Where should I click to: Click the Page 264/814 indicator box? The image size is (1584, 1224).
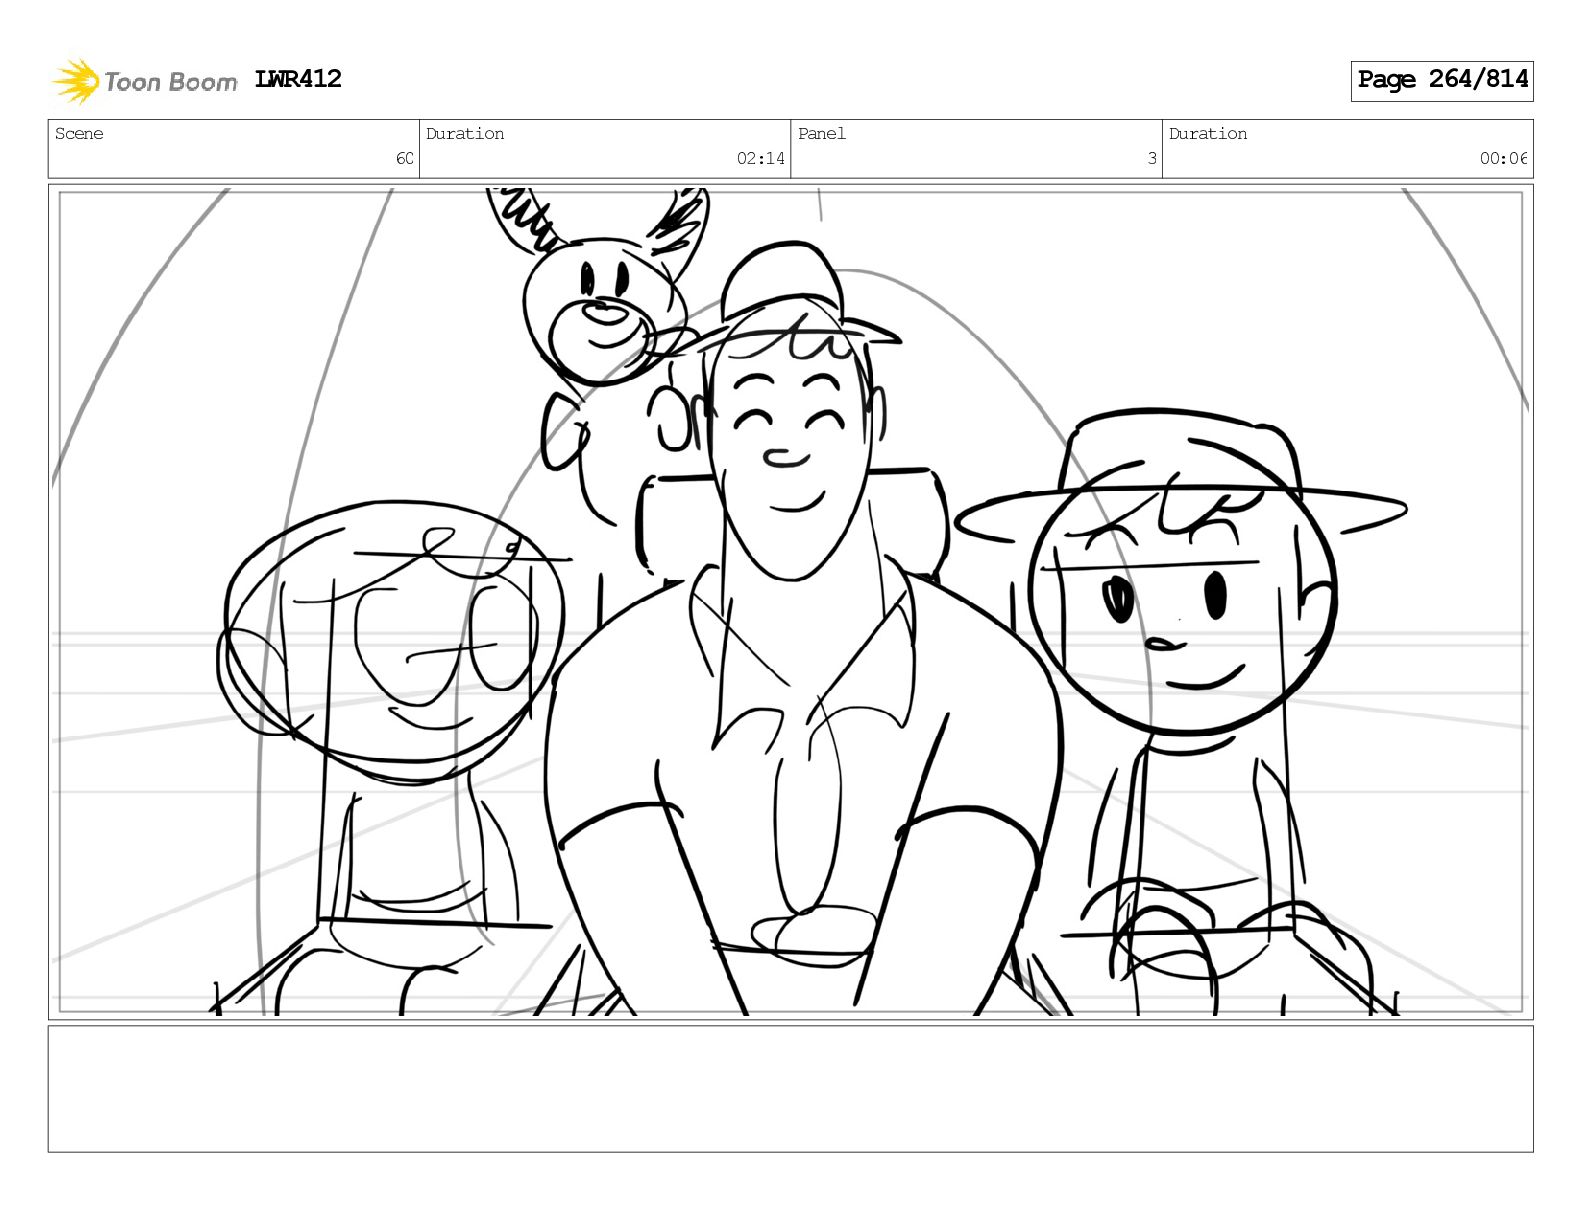[x=1442, y=81]
